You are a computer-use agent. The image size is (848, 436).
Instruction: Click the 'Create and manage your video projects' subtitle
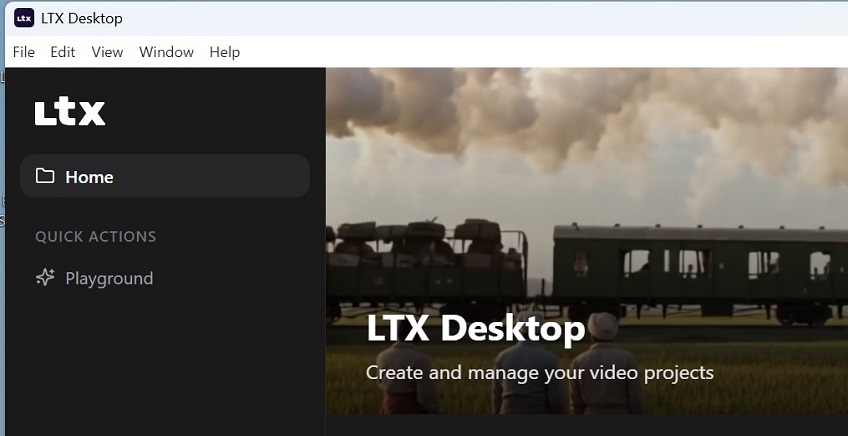point(539,373)
